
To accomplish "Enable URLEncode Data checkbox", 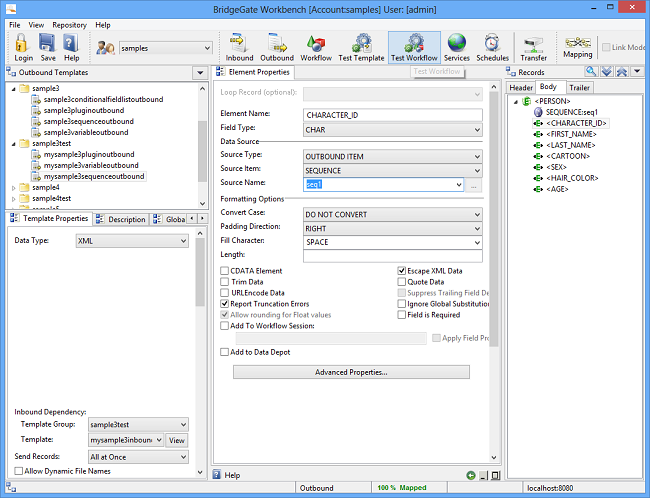I will pyautogui.click(x=224, y=293).
